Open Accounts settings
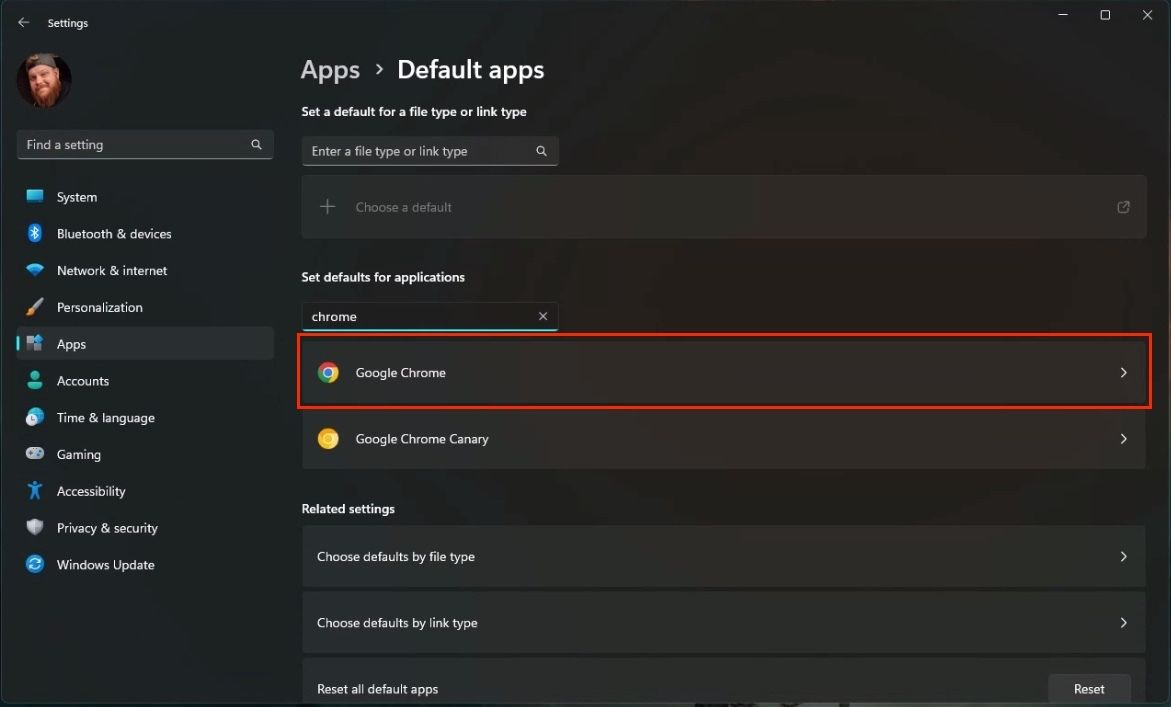 tap(145, 381)
